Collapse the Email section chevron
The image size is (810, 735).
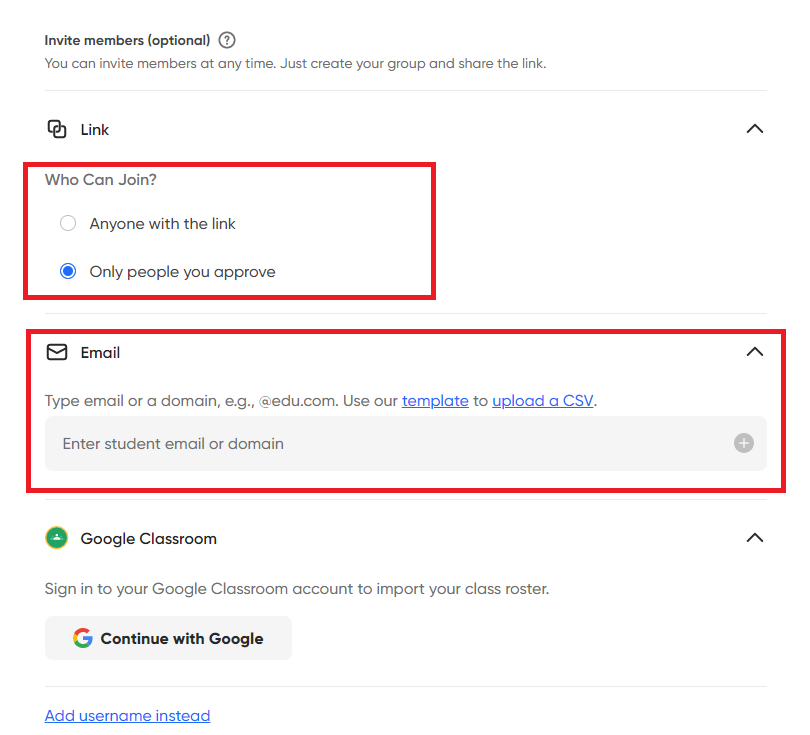pyautogui.click(x=755, y=352)
